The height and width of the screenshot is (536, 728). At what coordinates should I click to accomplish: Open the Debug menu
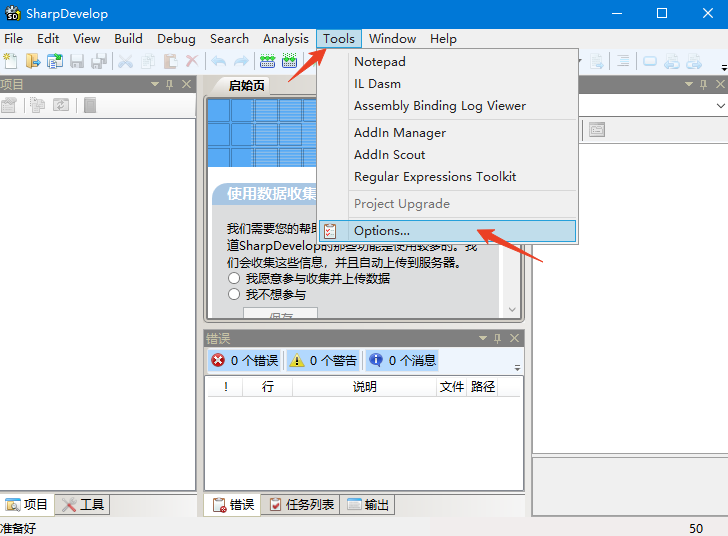(176, 39)
